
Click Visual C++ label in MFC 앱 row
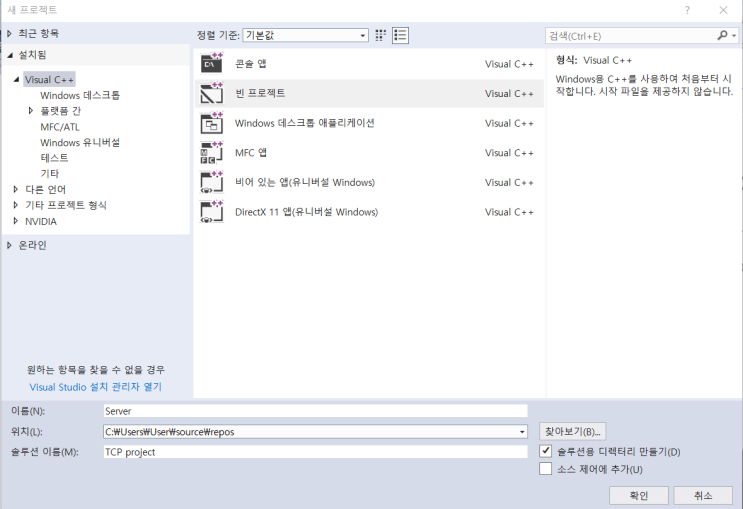tap(509, 153)
